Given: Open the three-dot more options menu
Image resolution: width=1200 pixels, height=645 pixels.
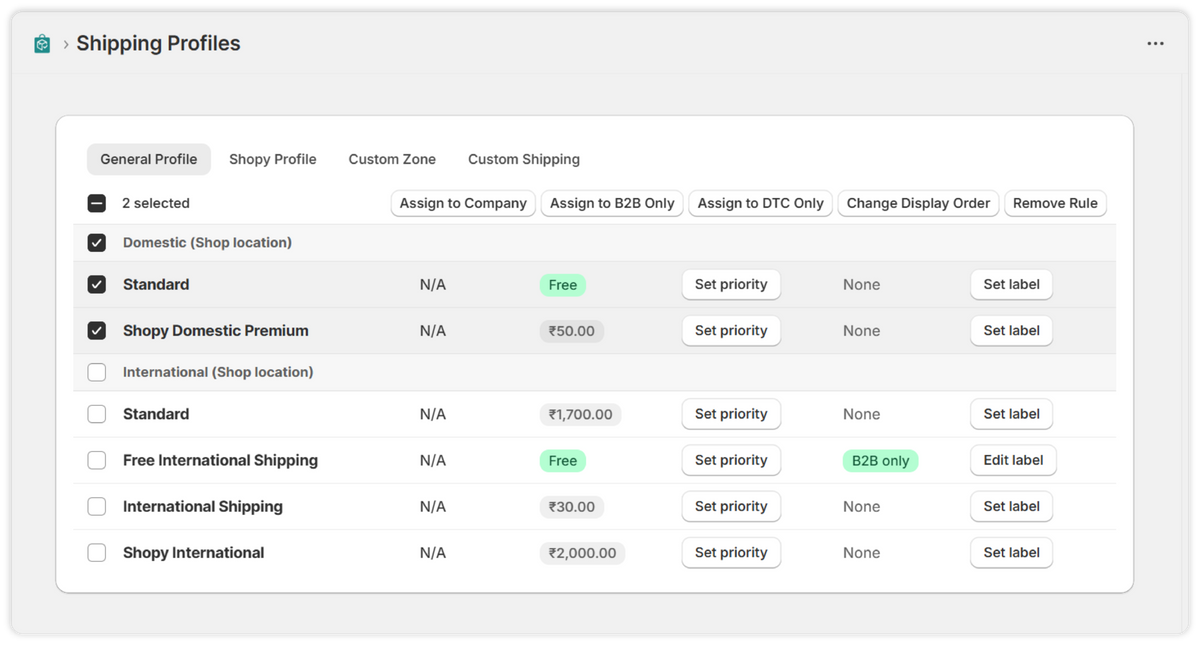Looking at the screenshot, I should pos(1155,44).
